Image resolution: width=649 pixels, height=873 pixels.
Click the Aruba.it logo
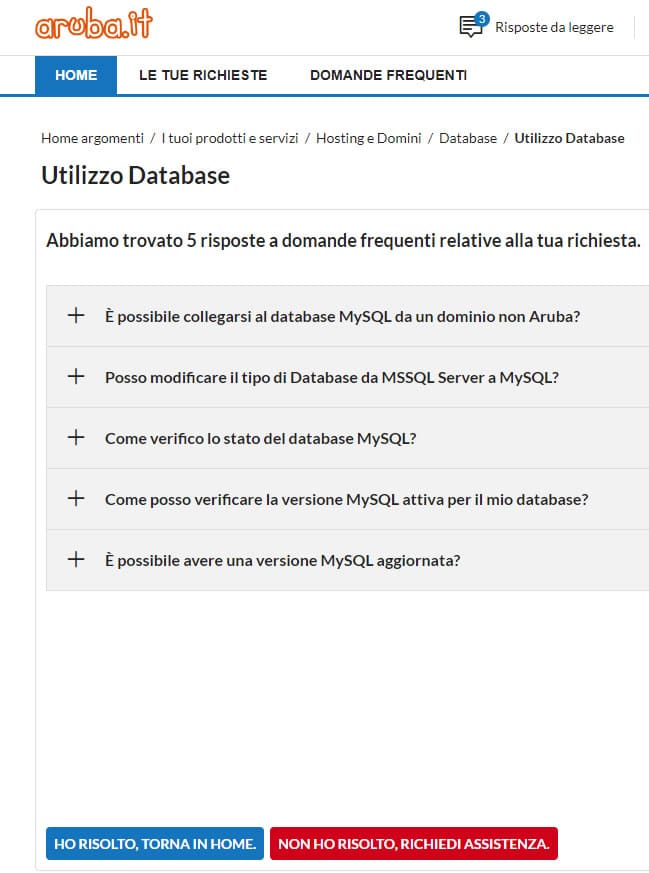(x=93, y=26)
